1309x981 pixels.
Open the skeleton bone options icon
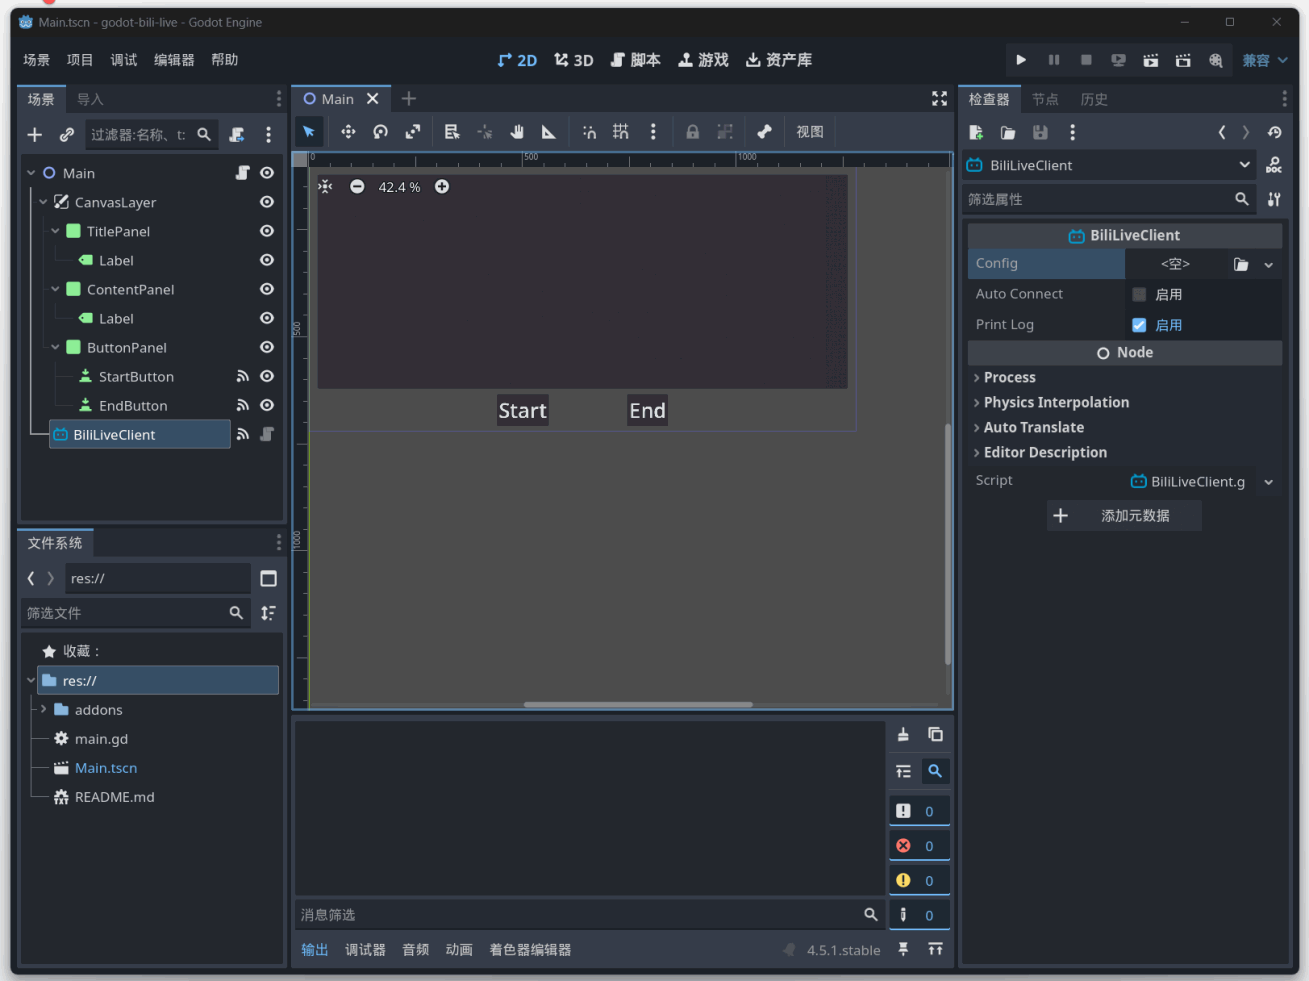[x=764, y=132]
